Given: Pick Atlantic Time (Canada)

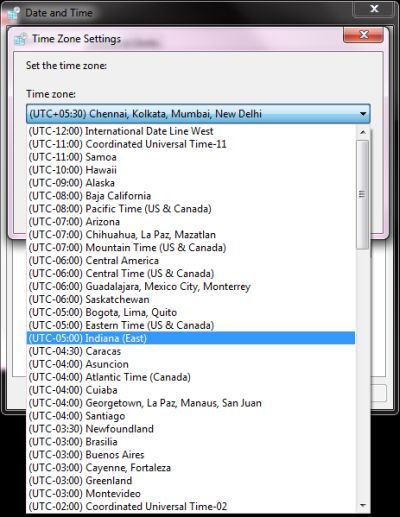Looking at the screenshot, I should (191, 377).
